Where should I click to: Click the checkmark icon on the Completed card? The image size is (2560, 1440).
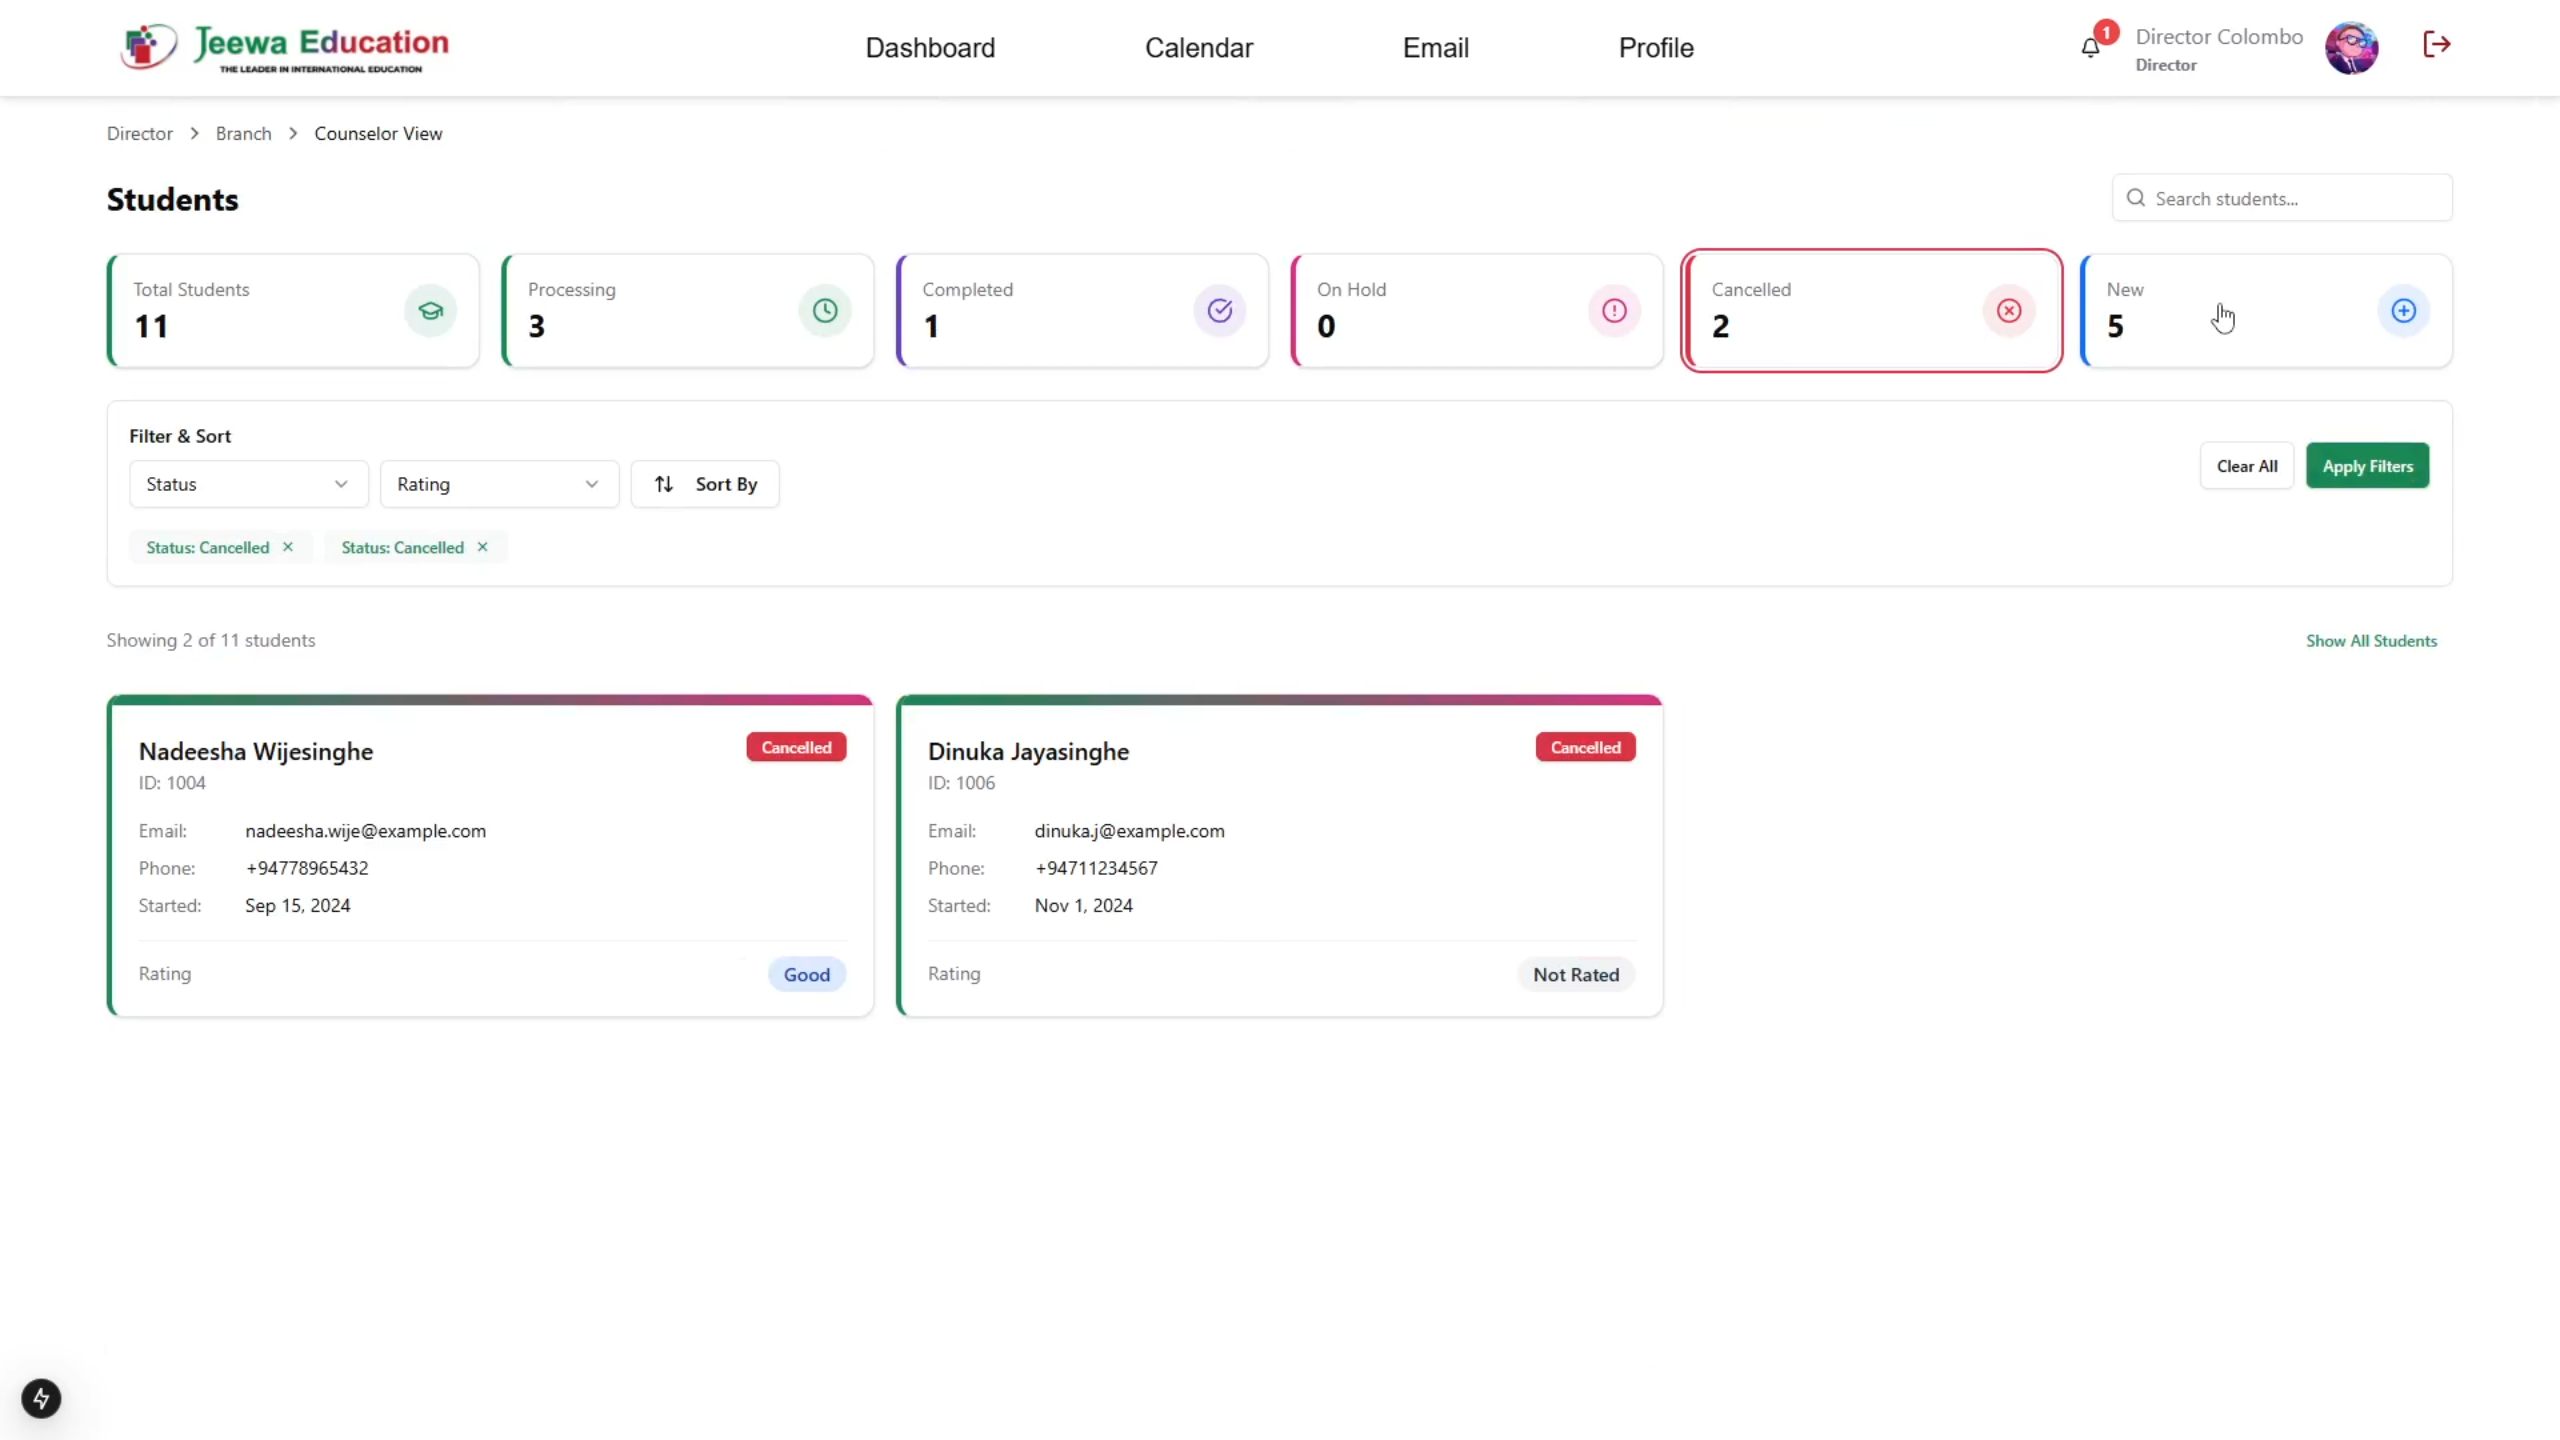point(1218,310)
